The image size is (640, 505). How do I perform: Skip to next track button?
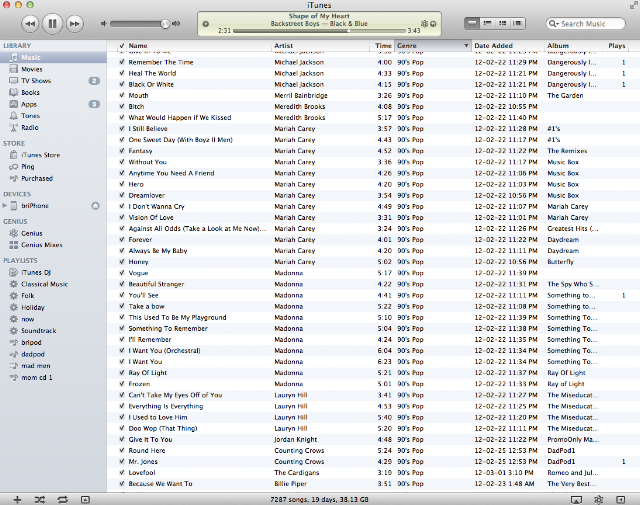coord(74,24)
